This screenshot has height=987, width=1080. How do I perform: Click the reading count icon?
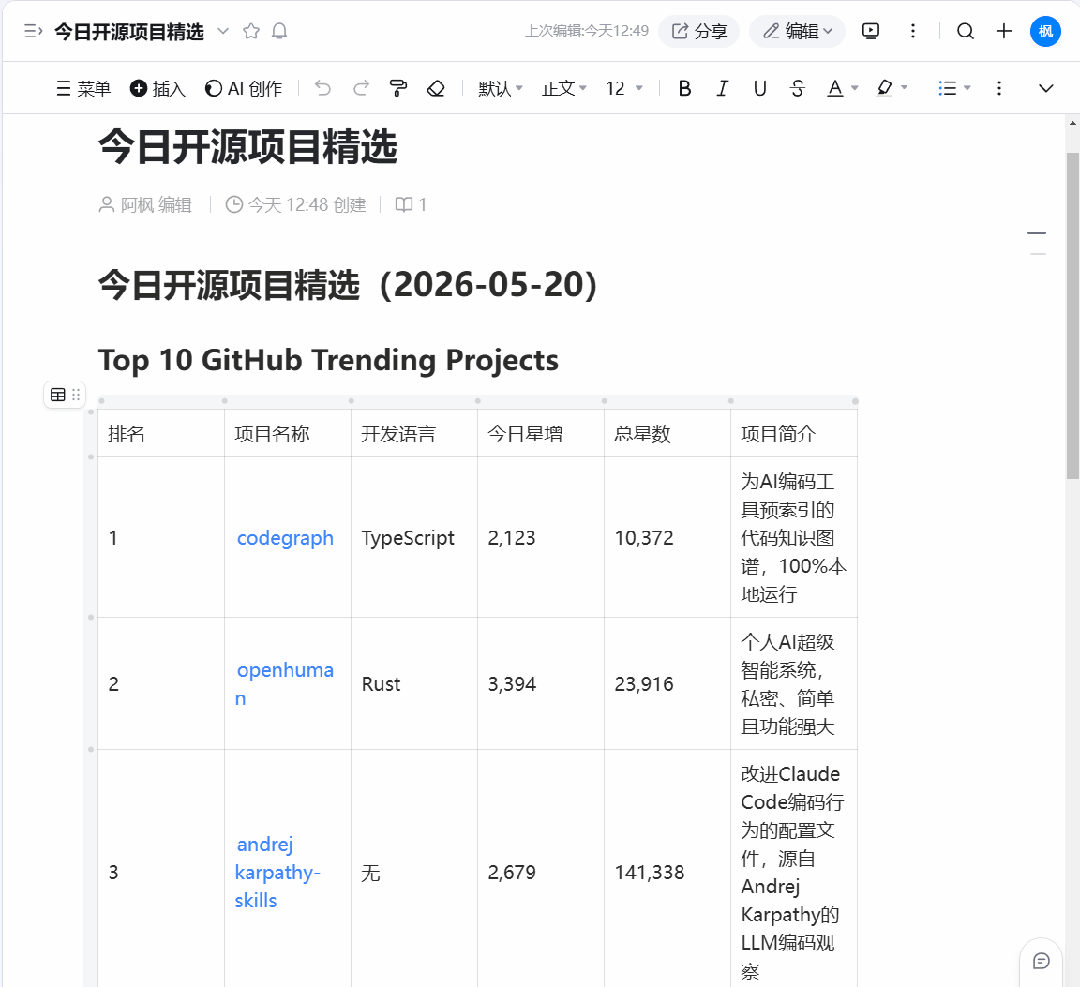[x=404, y=205]
